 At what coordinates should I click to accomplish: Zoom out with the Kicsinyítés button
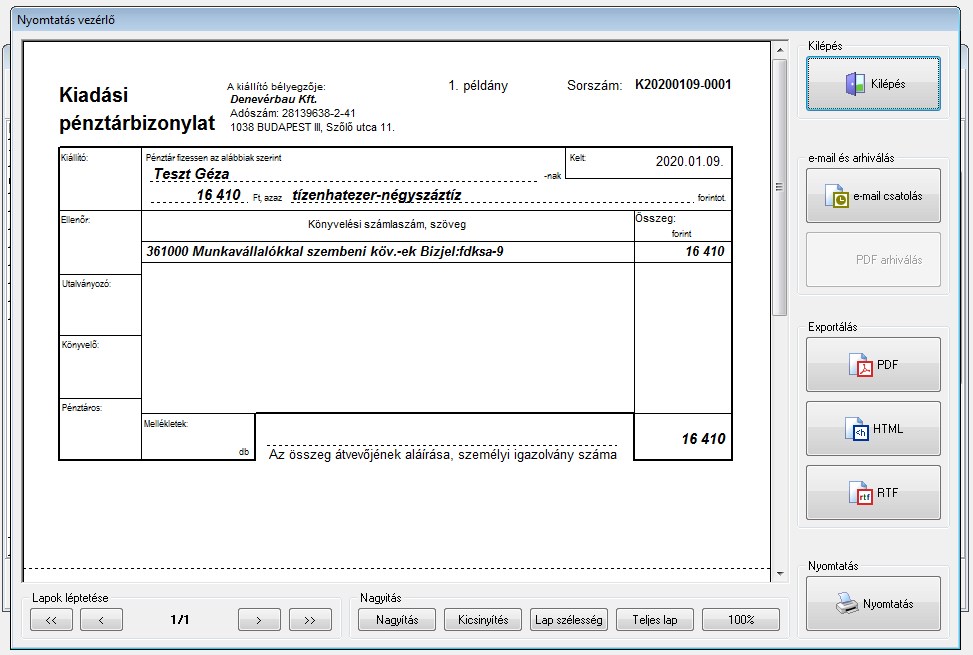[x=483, y=620]
